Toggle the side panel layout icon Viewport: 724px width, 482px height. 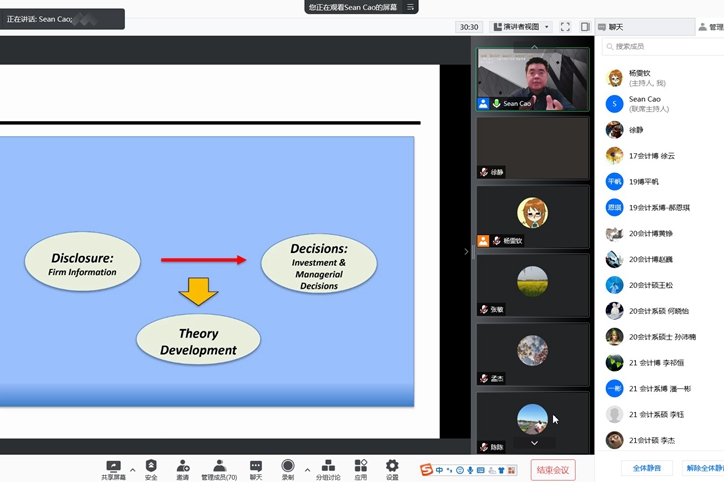pos(585,27)
